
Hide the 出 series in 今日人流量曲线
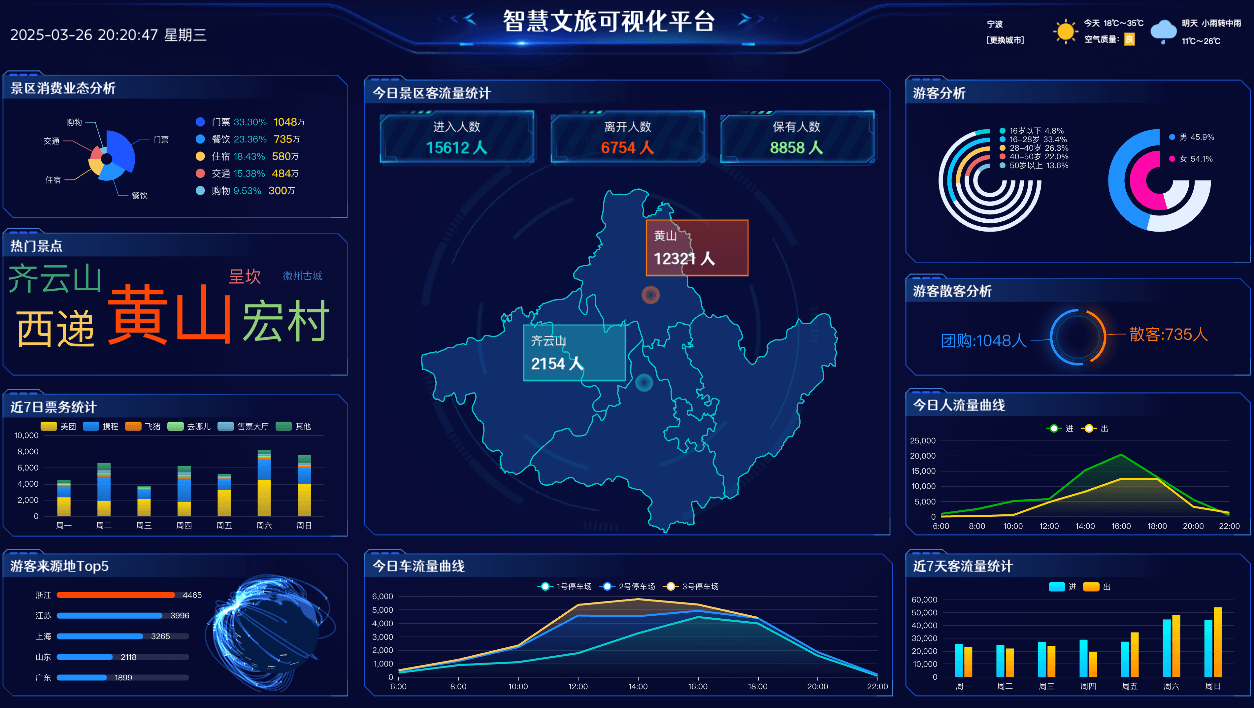click(1093, 429)
